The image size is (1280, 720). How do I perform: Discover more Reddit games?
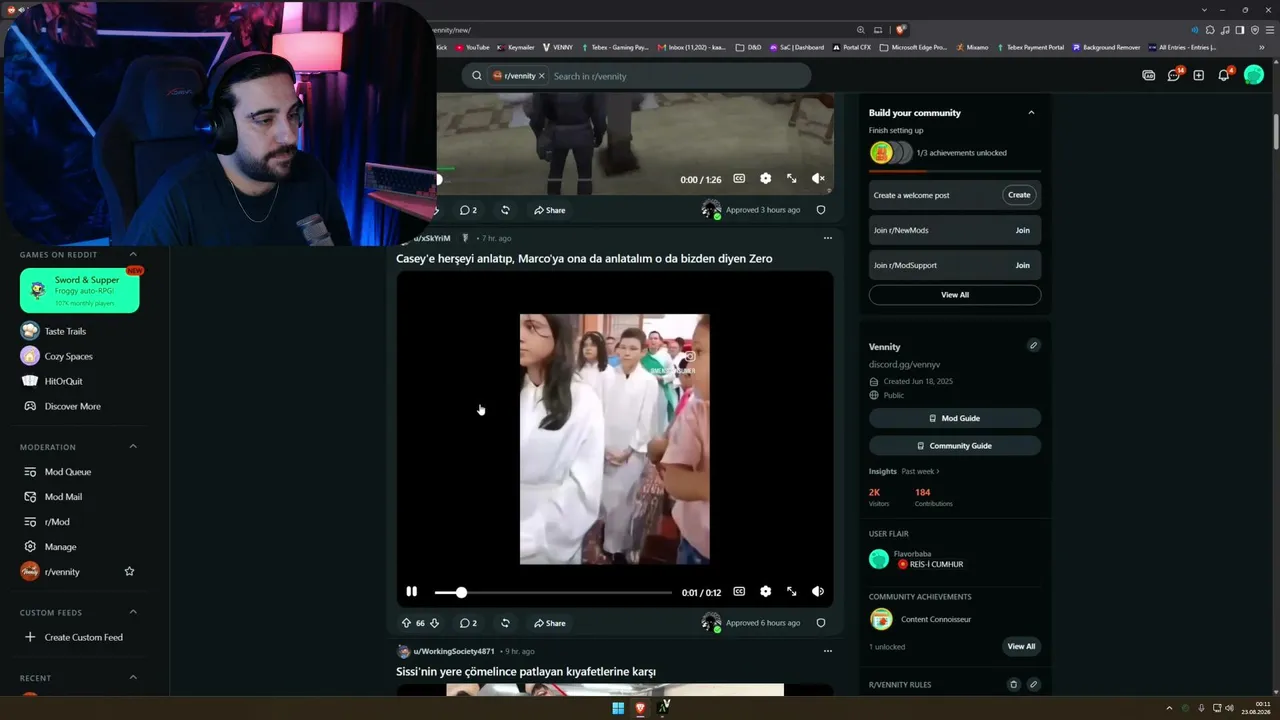72,406
